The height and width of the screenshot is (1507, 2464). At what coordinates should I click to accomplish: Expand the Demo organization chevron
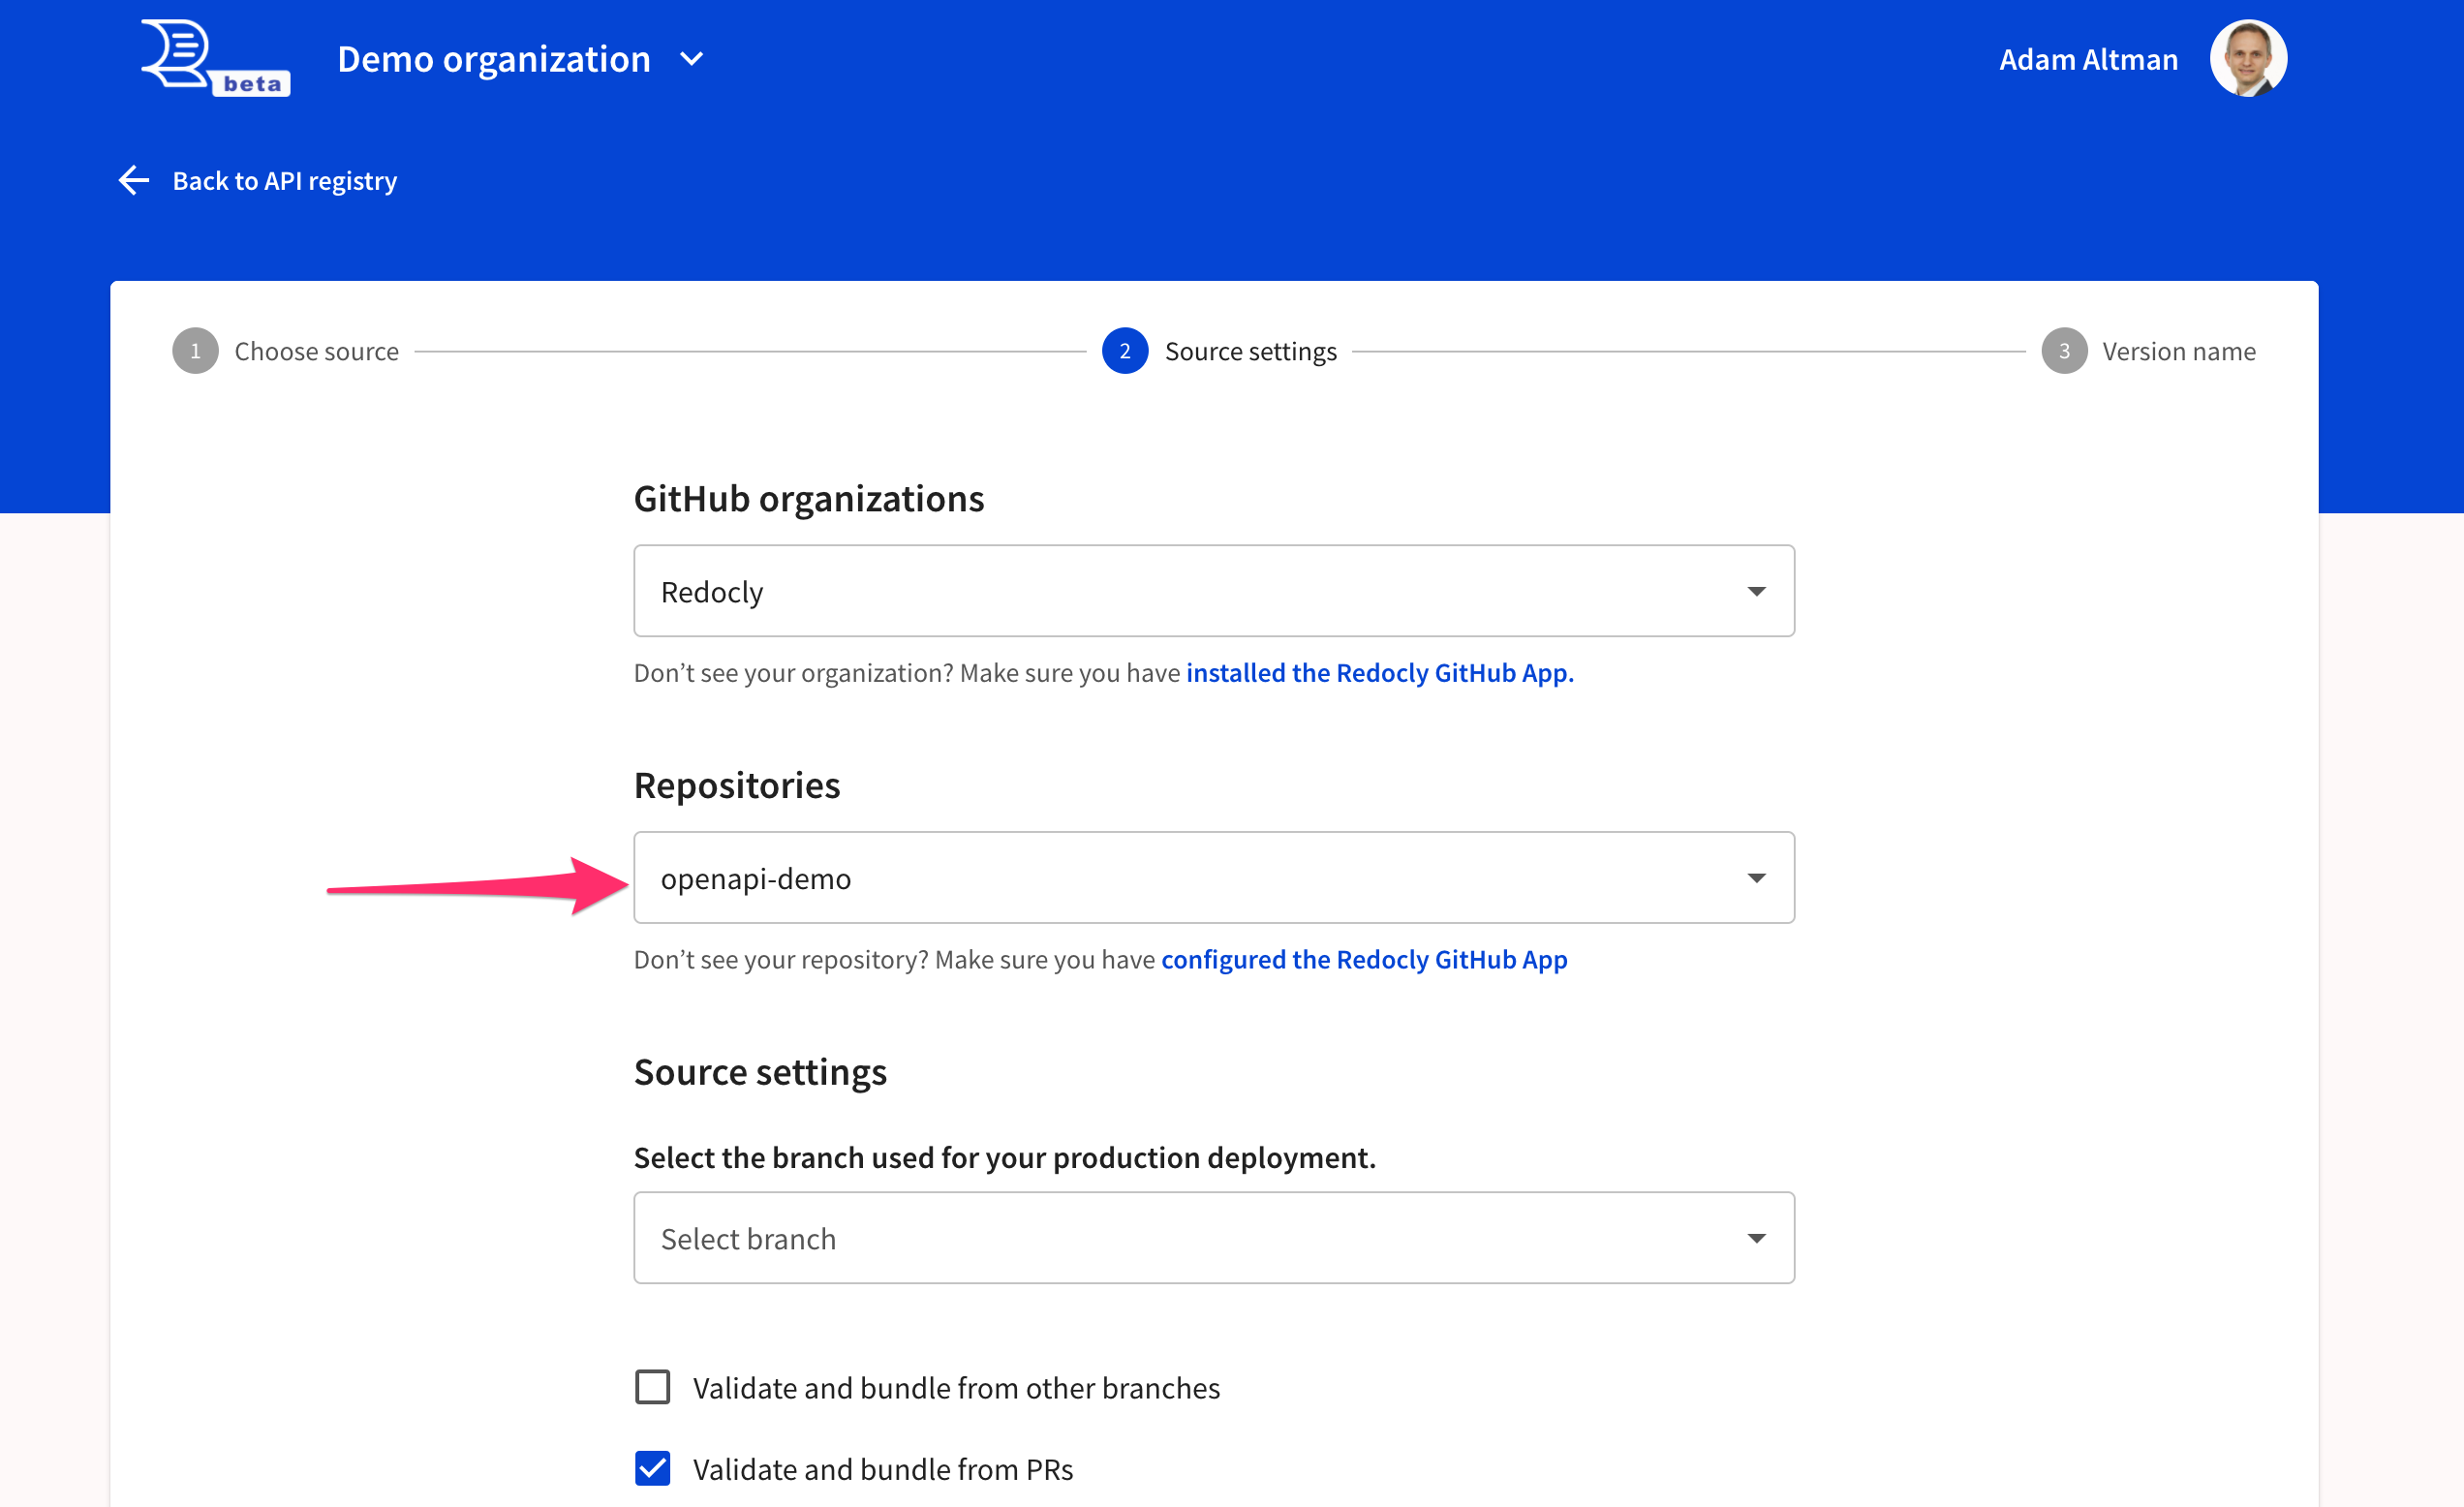pyautogui.click(x=691, y=59)
